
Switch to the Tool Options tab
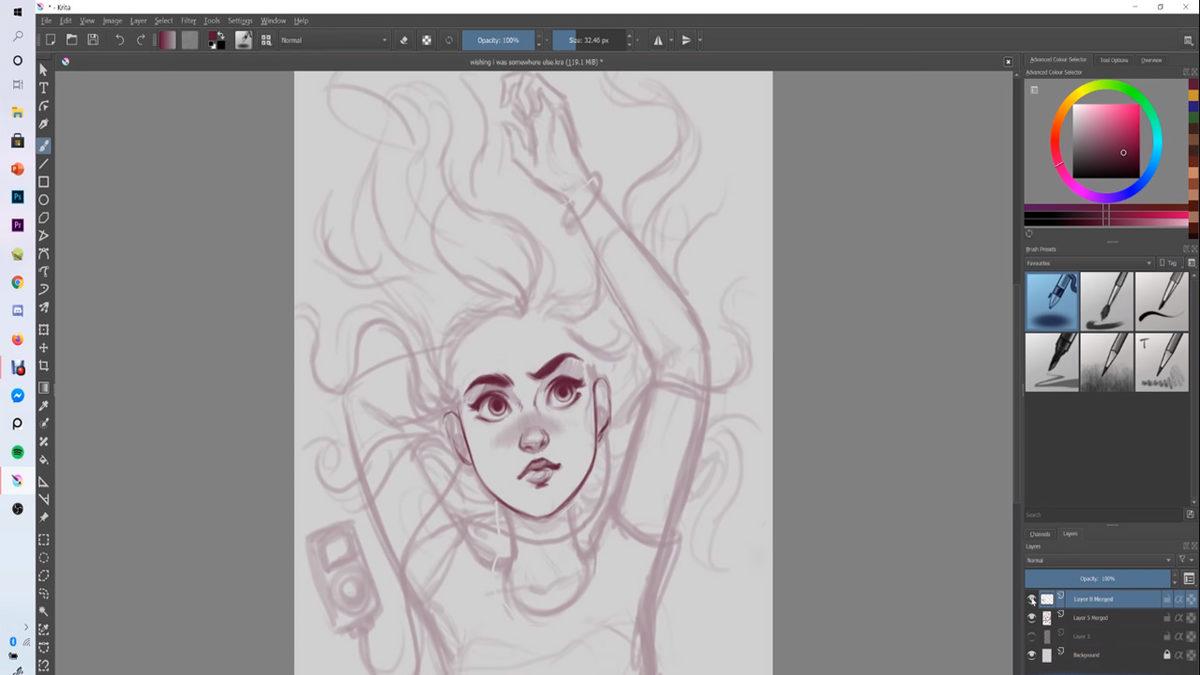(1113, 60)
